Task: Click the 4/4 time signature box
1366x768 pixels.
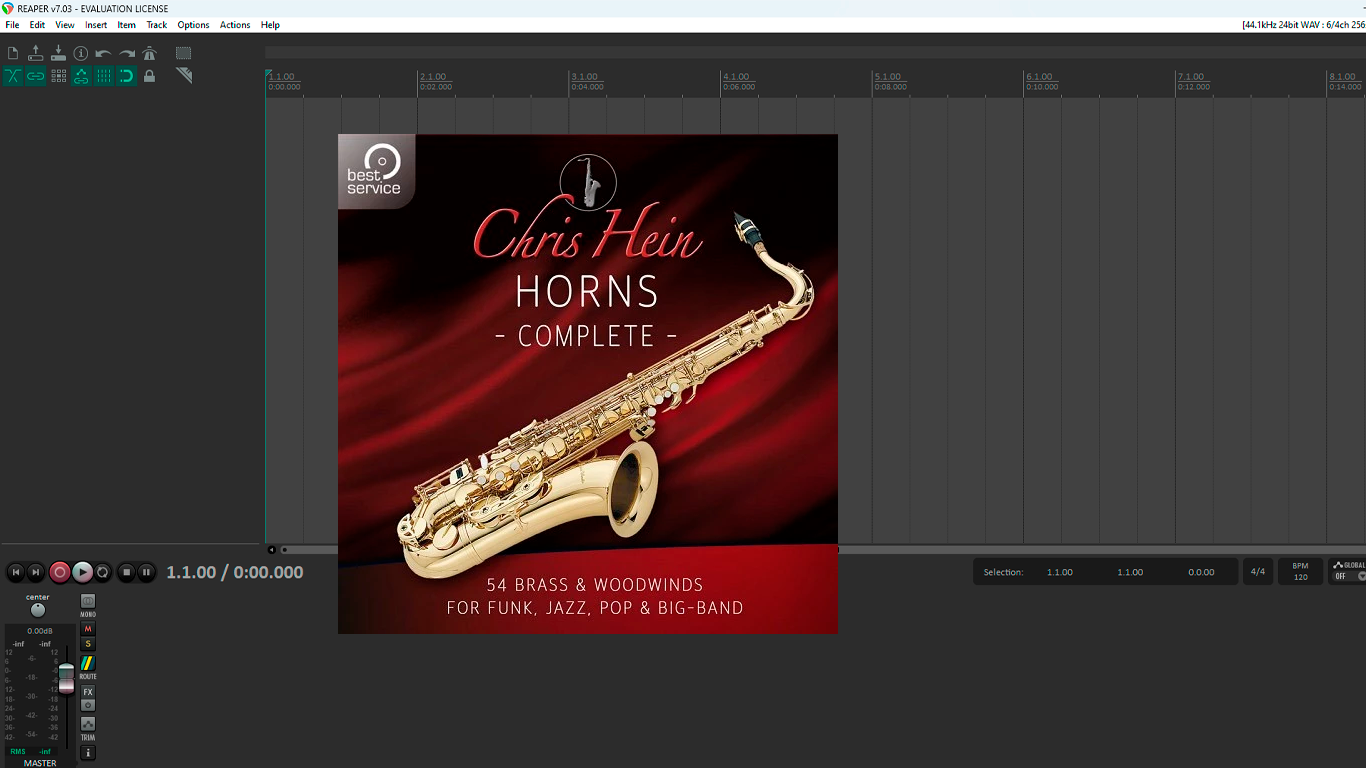Action: (1258, 572)
